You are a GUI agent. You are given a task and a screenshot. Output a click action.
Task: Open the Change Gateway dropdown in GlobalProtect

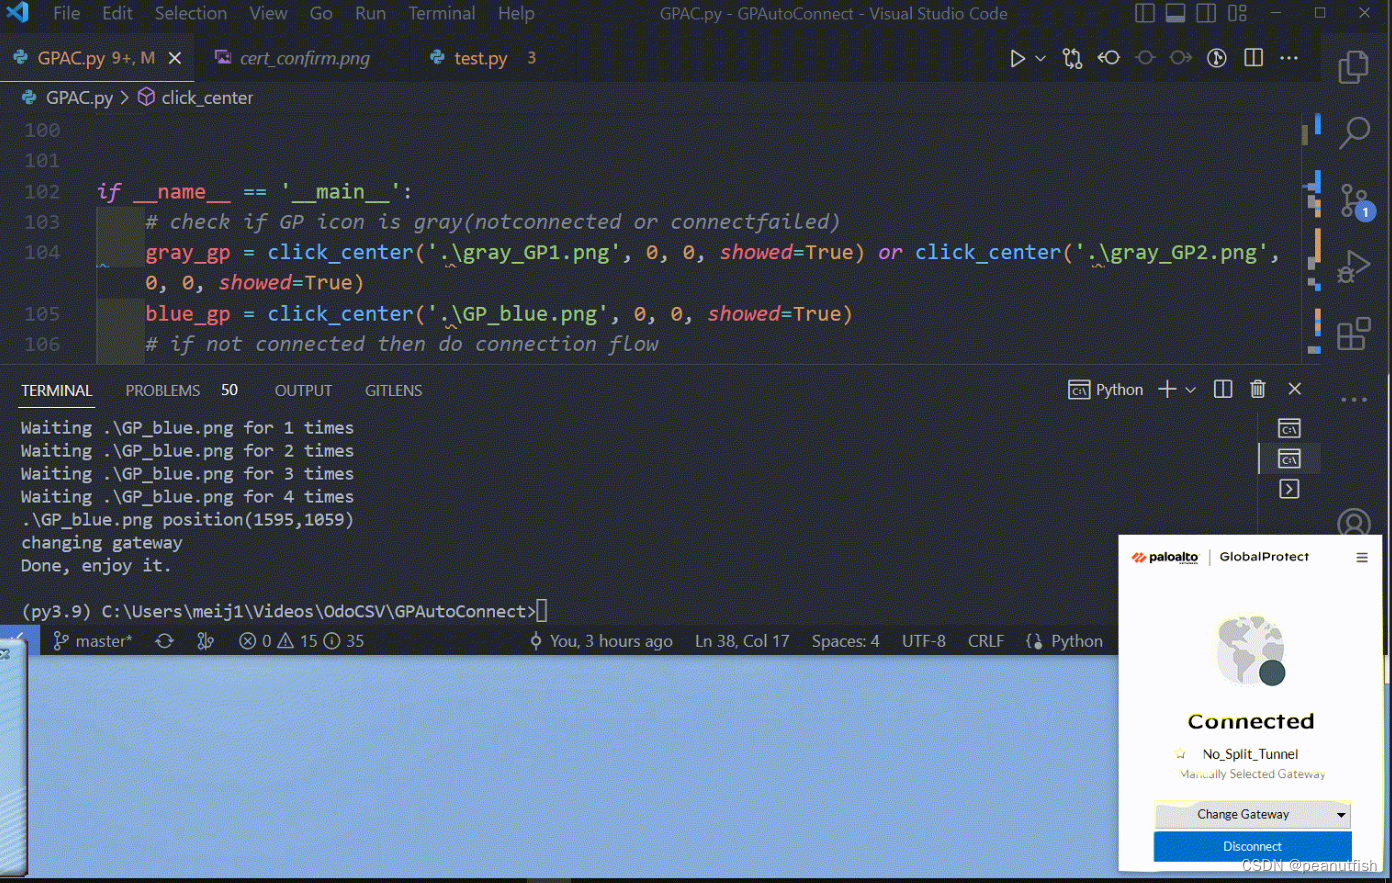coord(1252,814)
